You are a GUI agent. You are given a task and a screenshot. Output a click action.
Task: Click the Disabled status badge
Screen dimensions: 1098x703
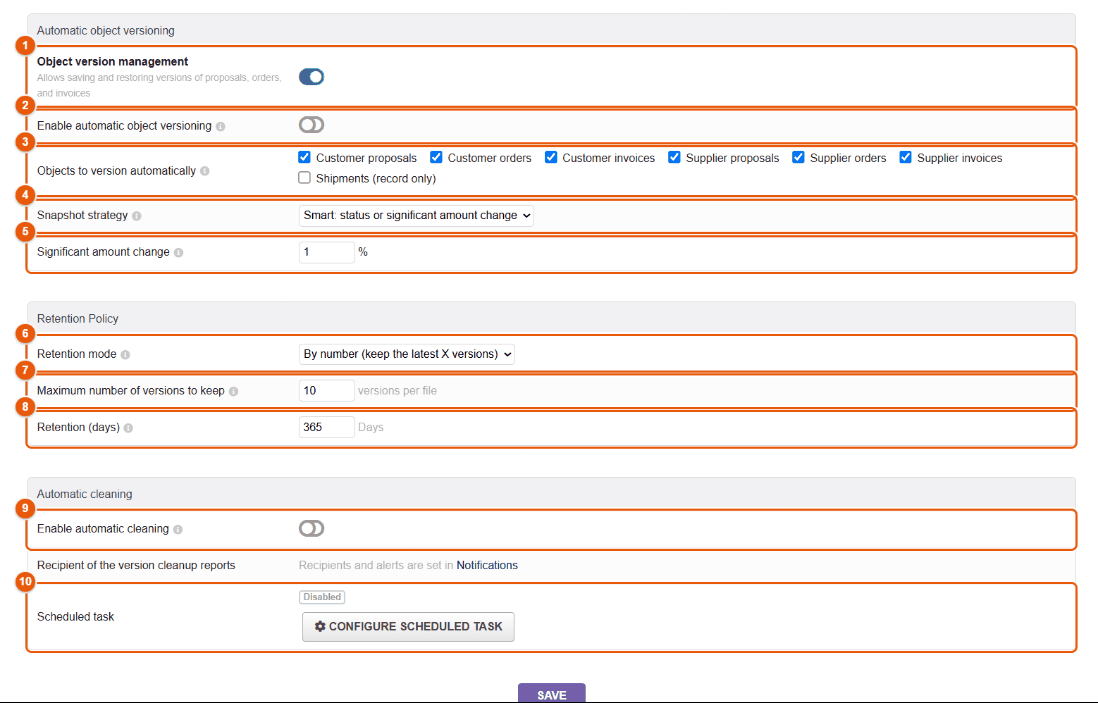click(322, 597)
